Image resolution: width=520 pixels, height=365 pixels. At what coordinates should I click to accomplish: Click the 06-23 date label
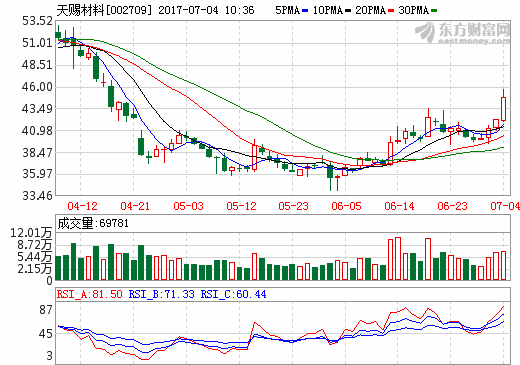click(452, 206)
